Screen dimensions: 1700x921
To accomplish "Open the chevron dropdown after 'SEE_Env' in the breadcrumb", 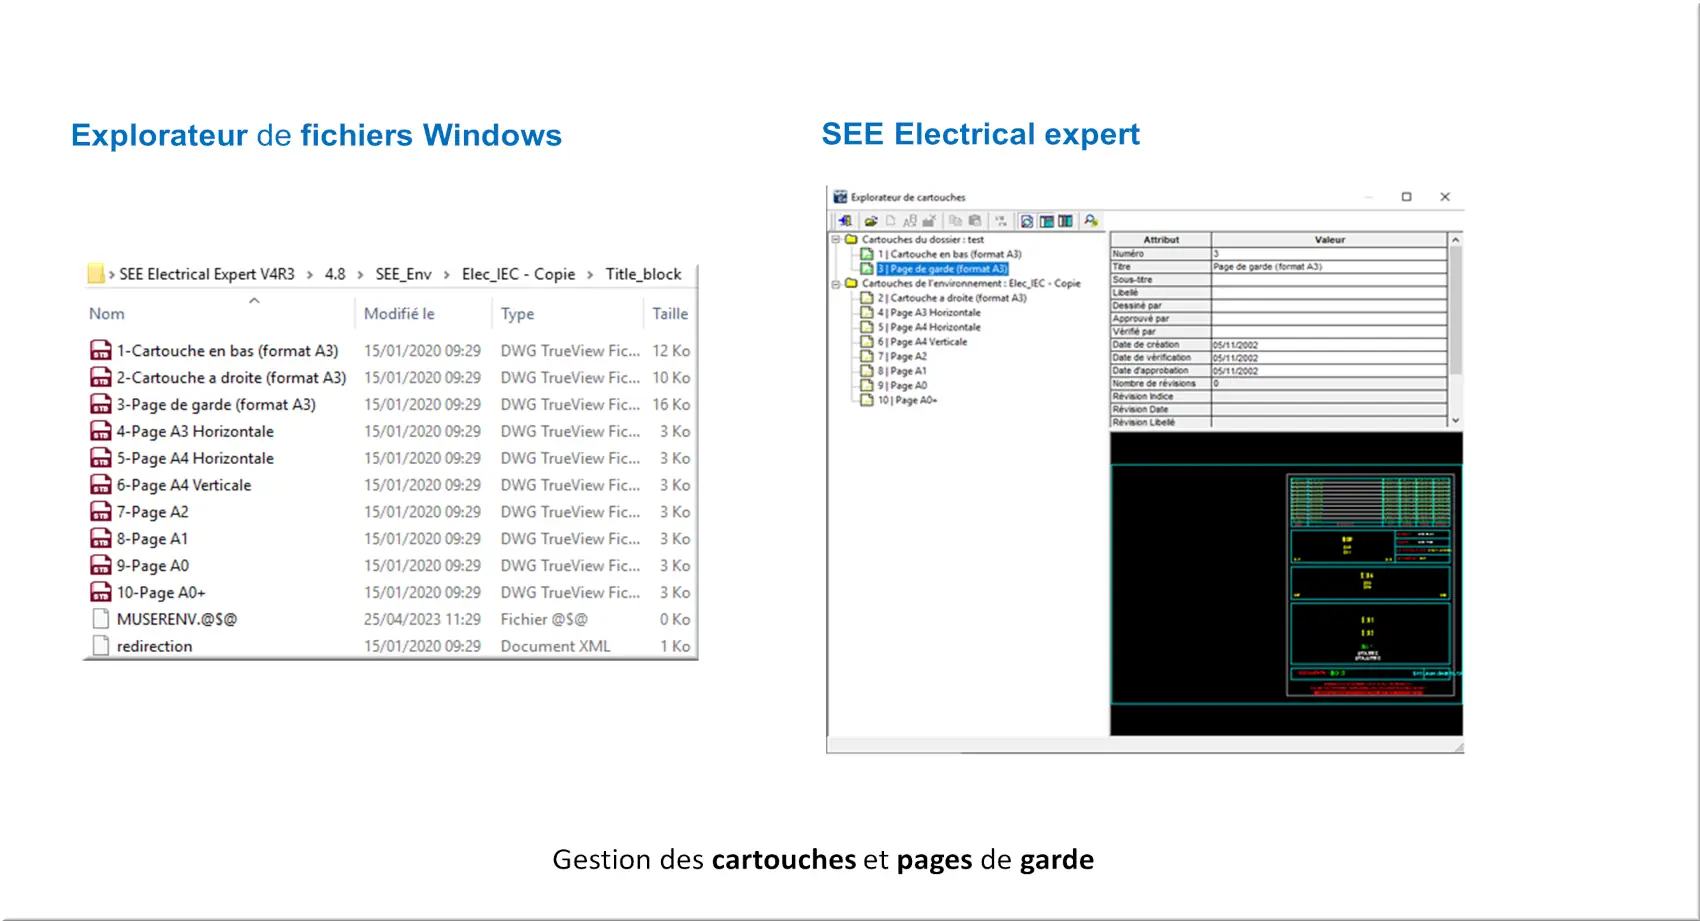I will click(446, 275).
